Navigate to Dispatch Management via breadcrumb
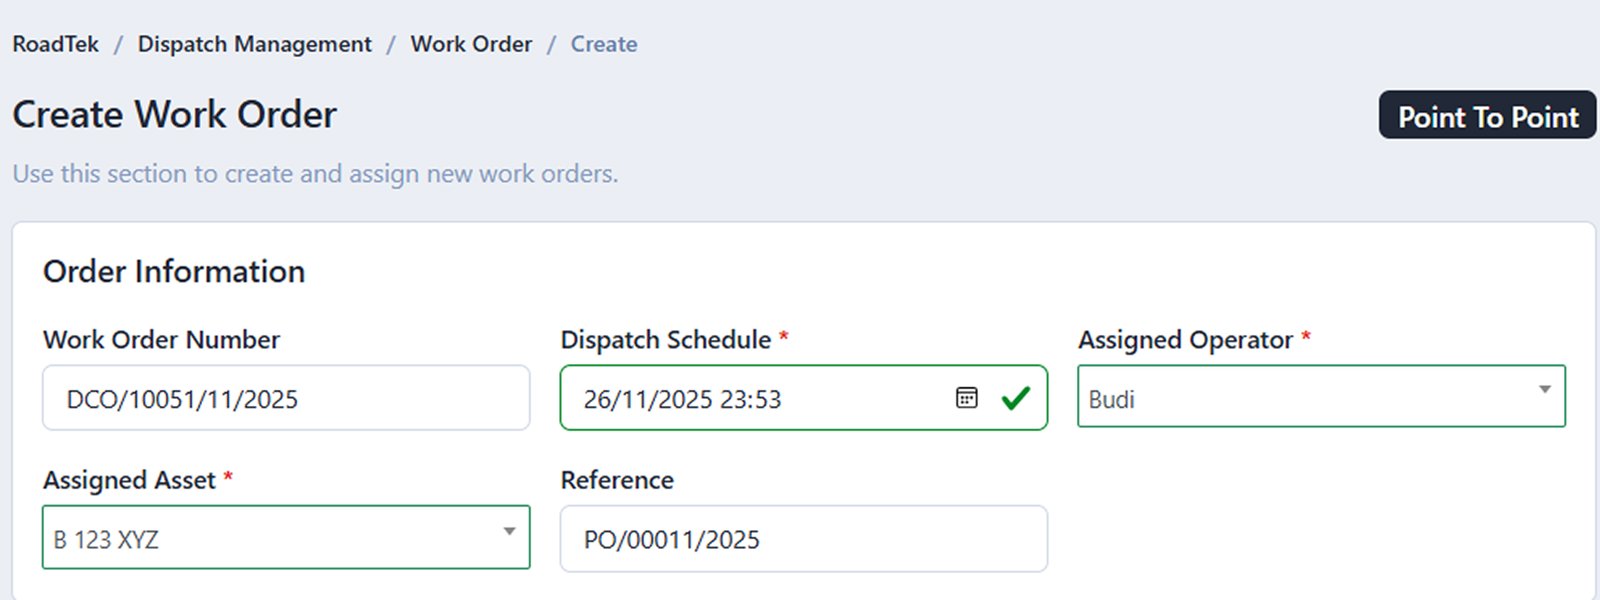The width and height of the screenshot is (1600, 600). point(255,44)
